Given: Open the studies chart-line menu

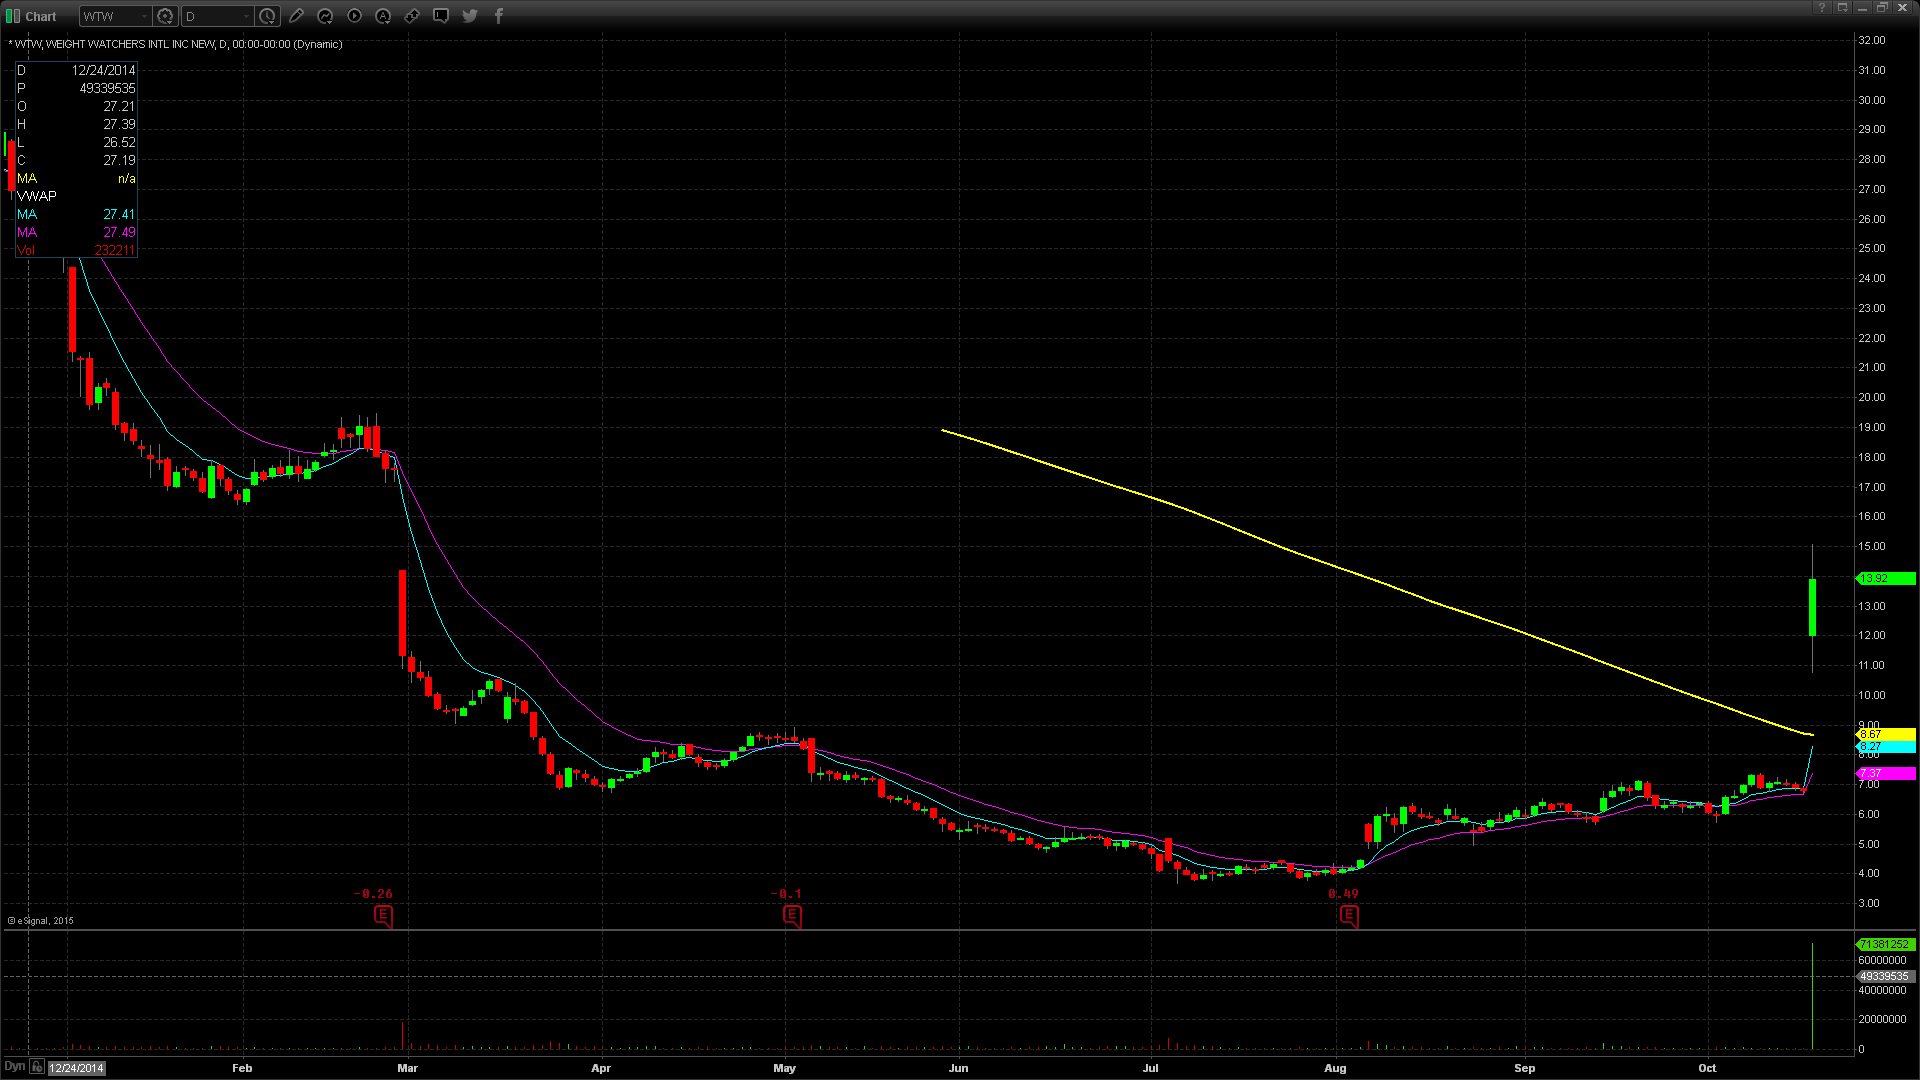Looking at the screenshot, I should 325,16.
